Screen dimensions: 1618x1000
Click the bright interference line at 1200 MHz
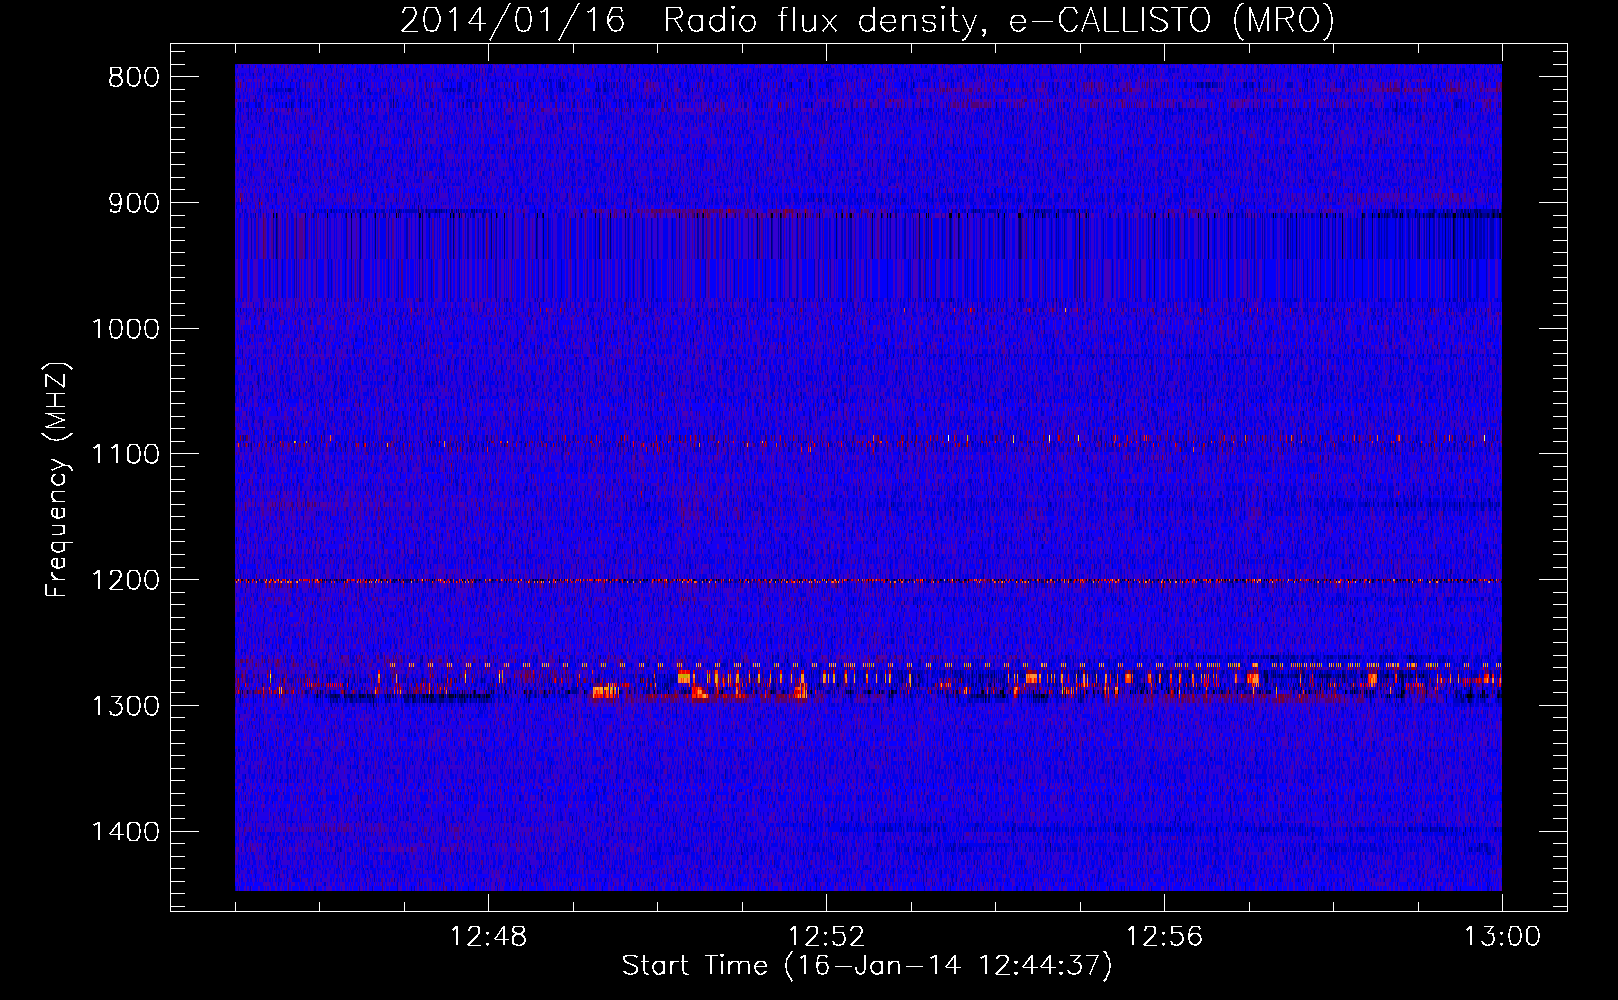[868, 581]
